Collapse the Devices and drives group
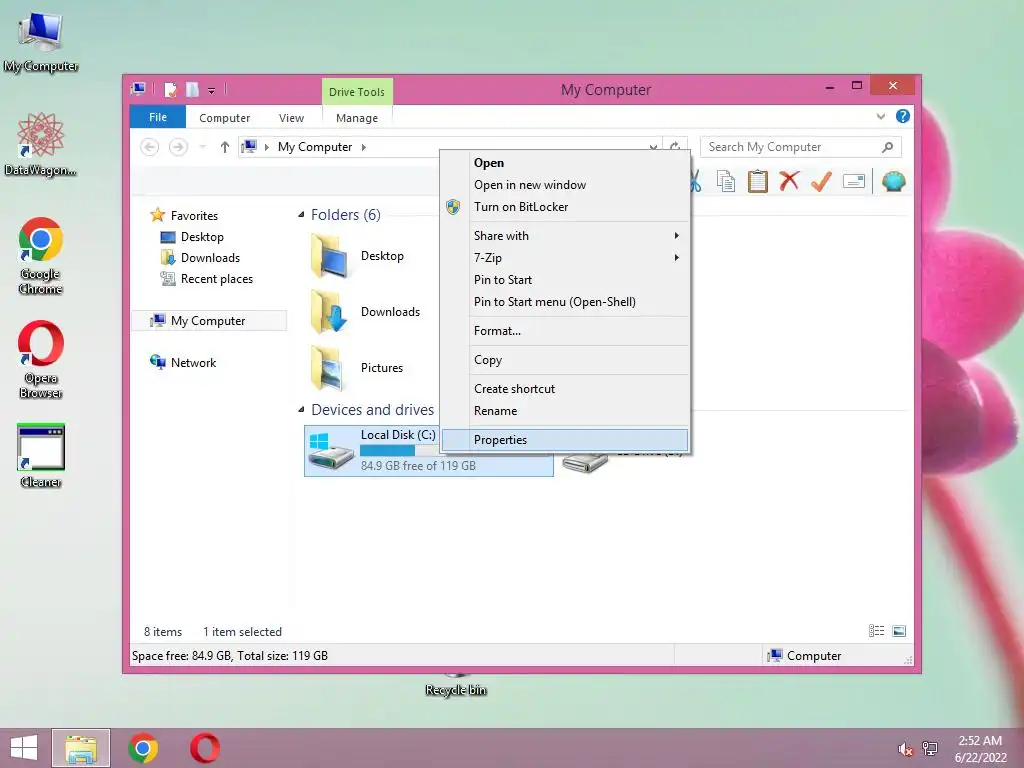Screen dimensions: 1024x768 [x=301, y=409]
